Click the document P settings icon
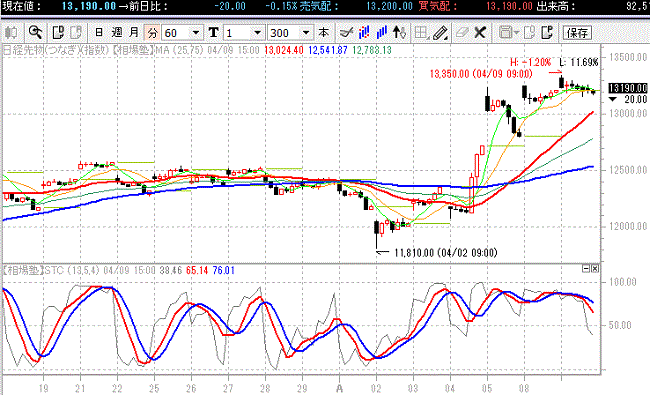This screenshot has height=395, width=650. point(547,32)
